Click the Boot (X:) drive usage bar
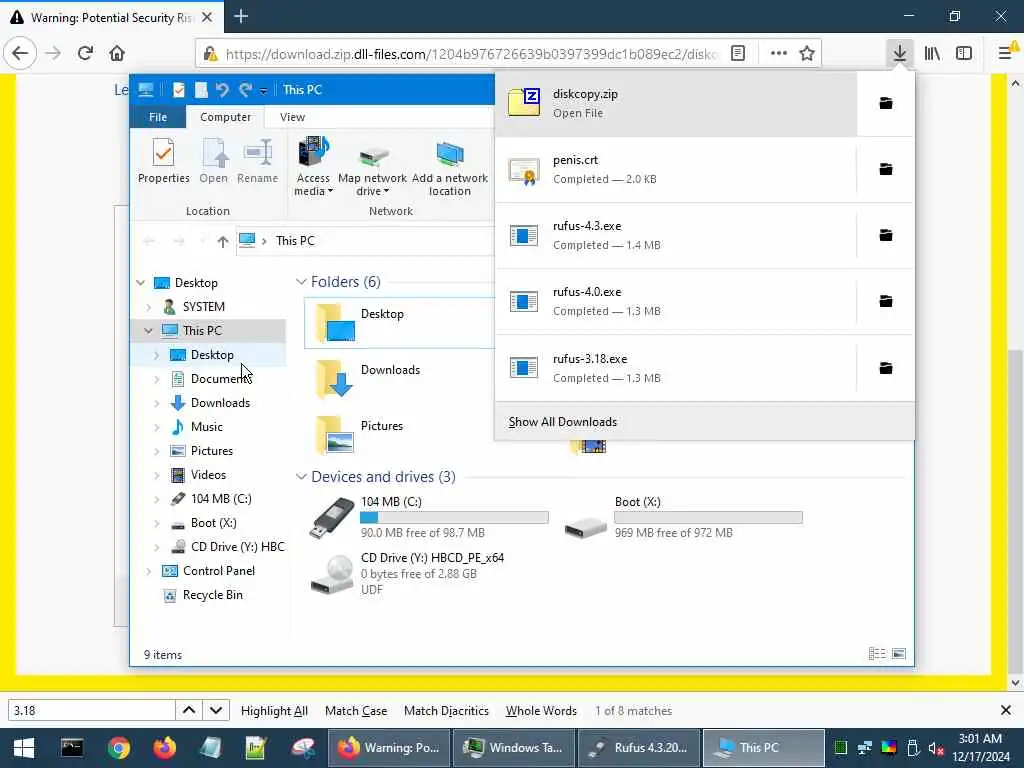 tap(708, 517)
